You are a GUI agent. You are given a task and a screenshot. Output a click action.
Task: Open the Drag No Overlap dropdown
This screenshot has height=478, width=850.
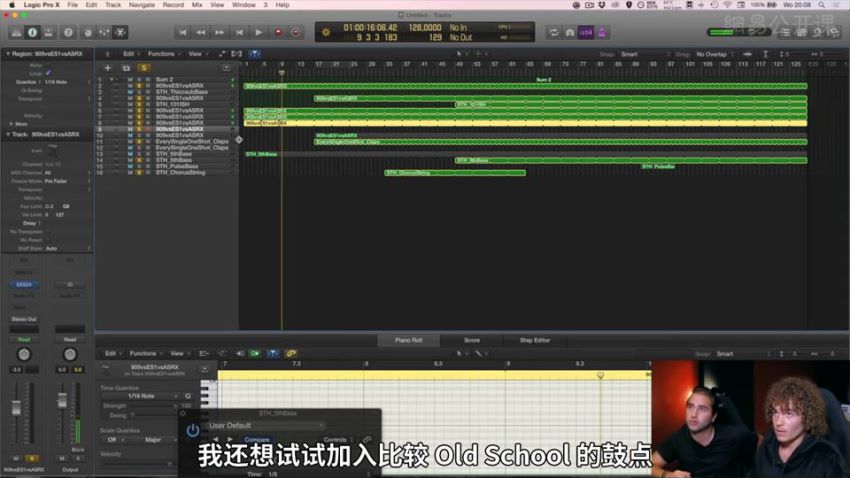tap(715, 54)
